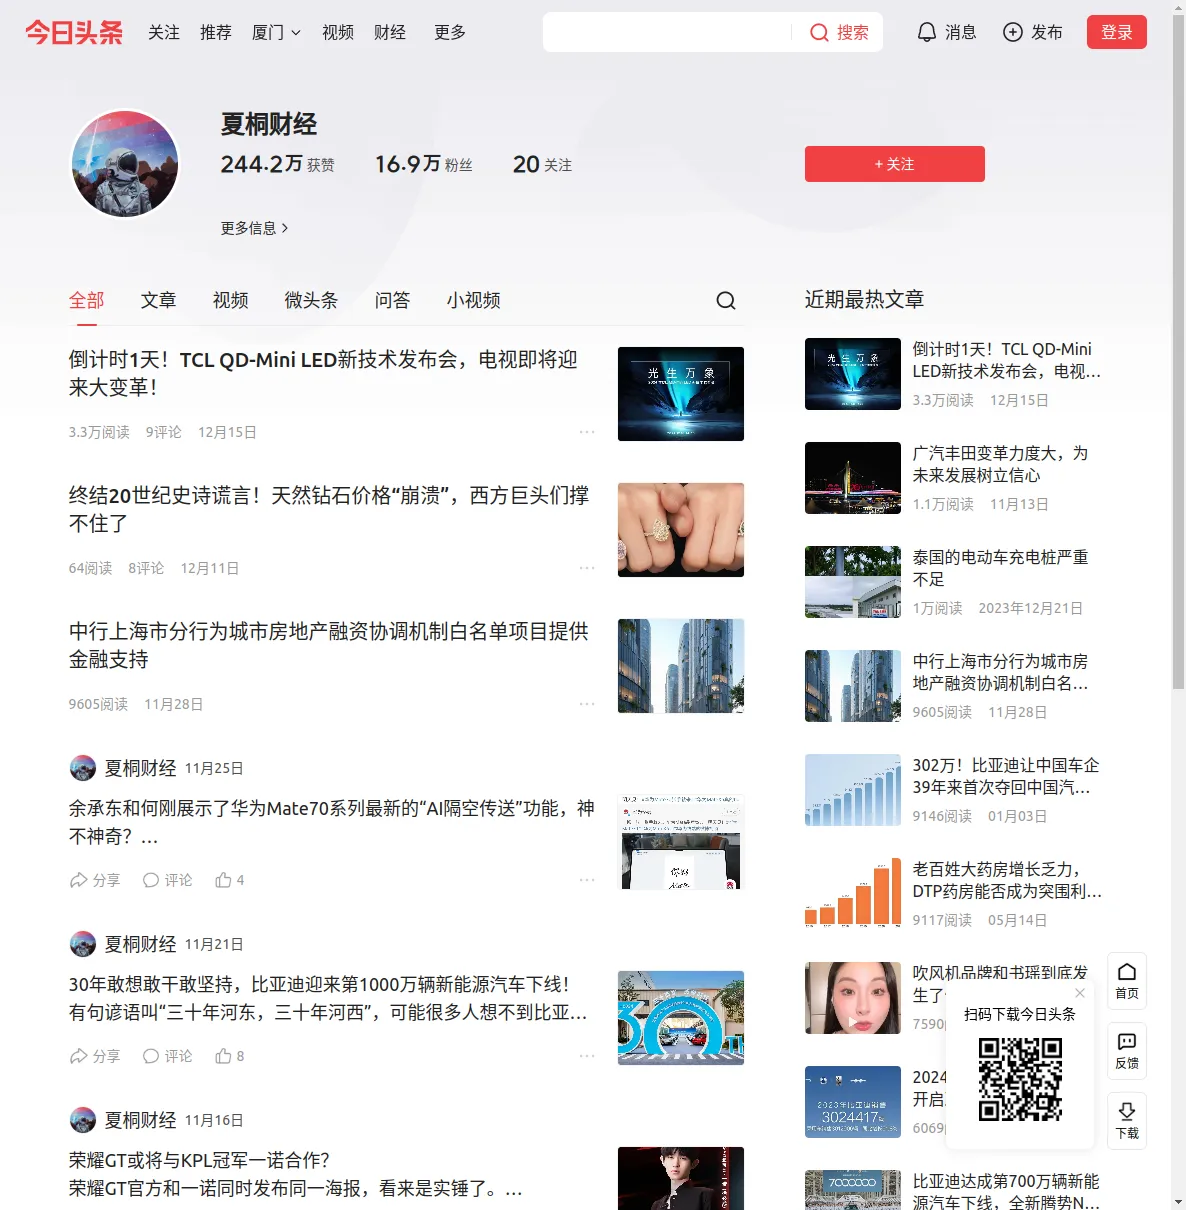
Task: Click 下载 download in floating sidebar
Action: pos(1127,1121)
